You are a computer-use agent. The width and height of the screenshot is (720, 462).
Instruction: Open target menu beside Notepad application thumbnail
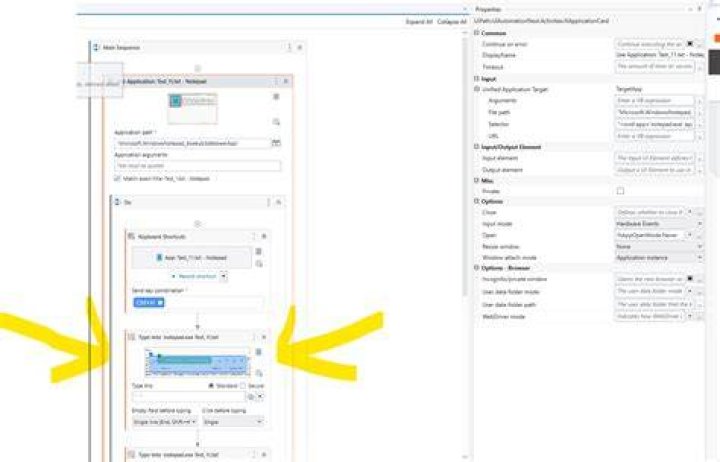276,96
